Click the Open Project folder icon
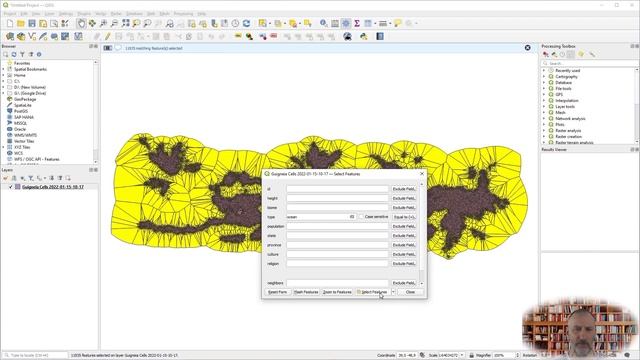The width and height of the screenshot is (640, 360). tap(21, 24)
